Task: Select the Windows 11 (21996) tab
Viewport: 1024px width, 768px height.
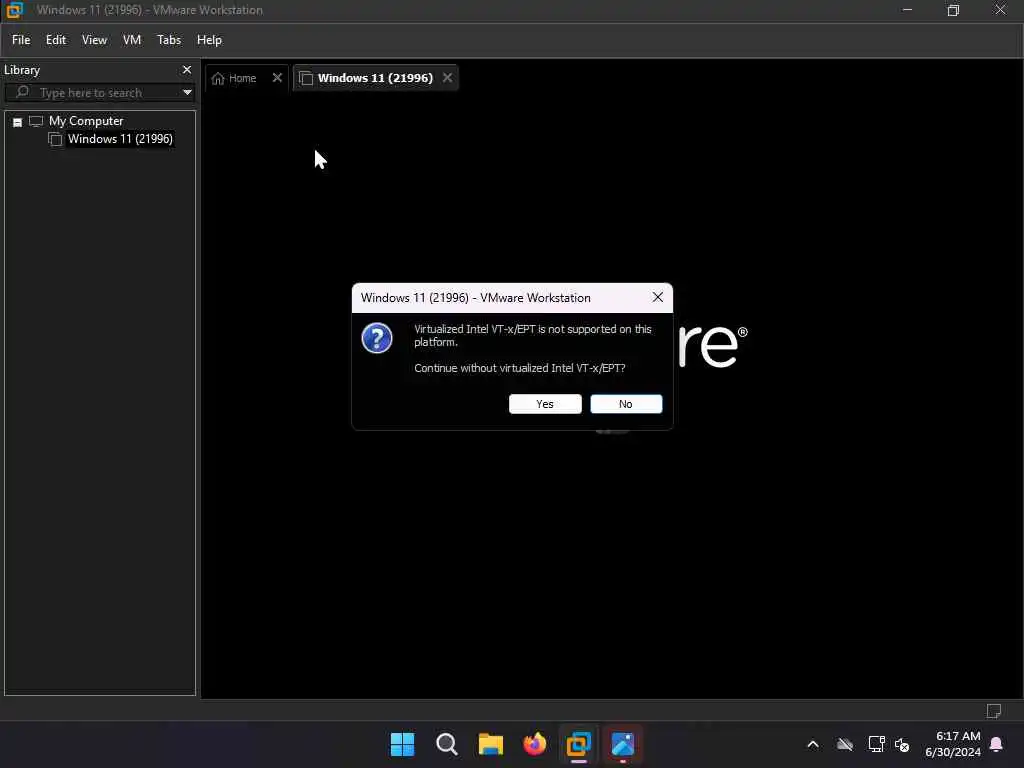Action: 375,78
